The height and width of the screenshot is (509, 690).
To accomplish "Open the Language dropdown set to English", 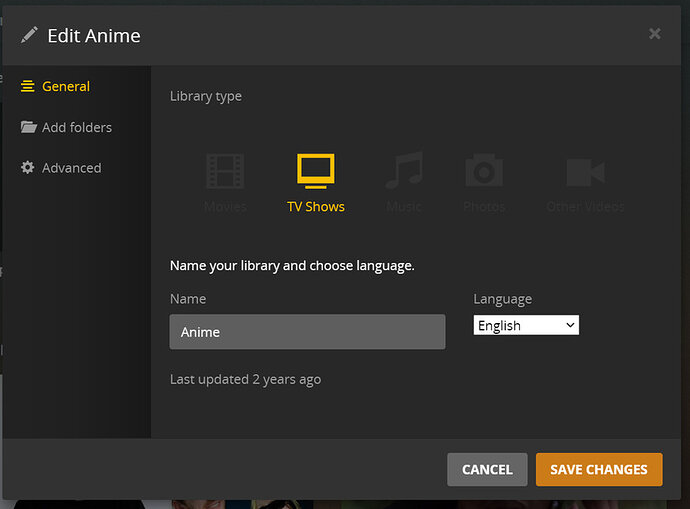I will point(526,325).
